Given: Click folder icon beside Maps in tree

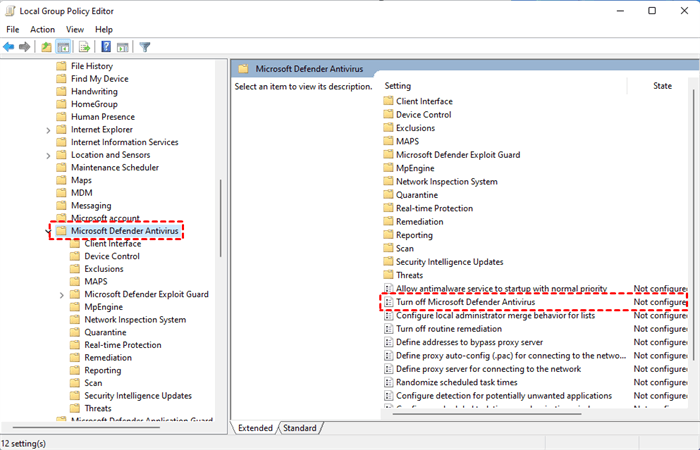Looking at the screenshot, I should 62,180.
